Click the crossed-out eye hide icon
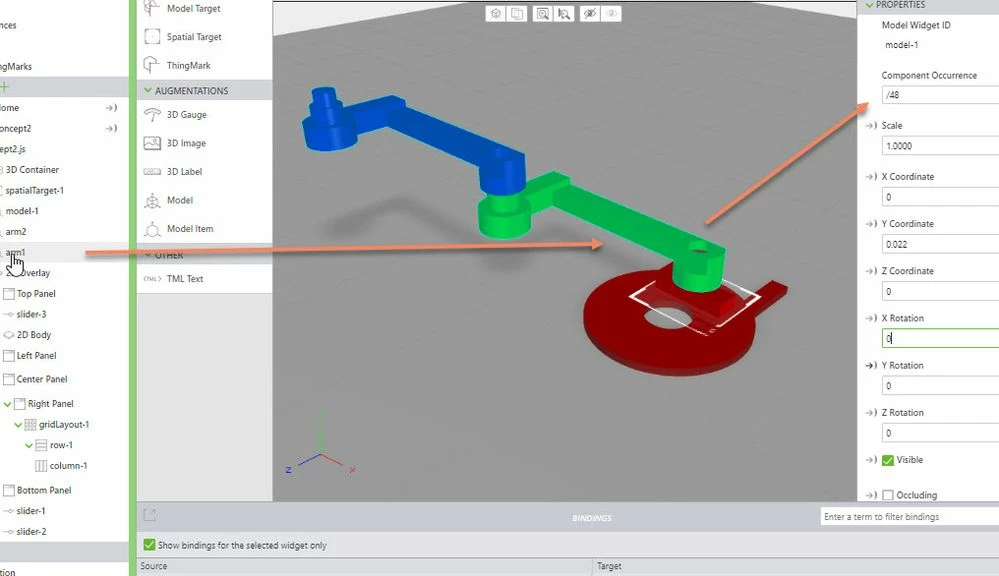Image resolution: width=999 pixels, height=576 pixels. click(590, 13)
